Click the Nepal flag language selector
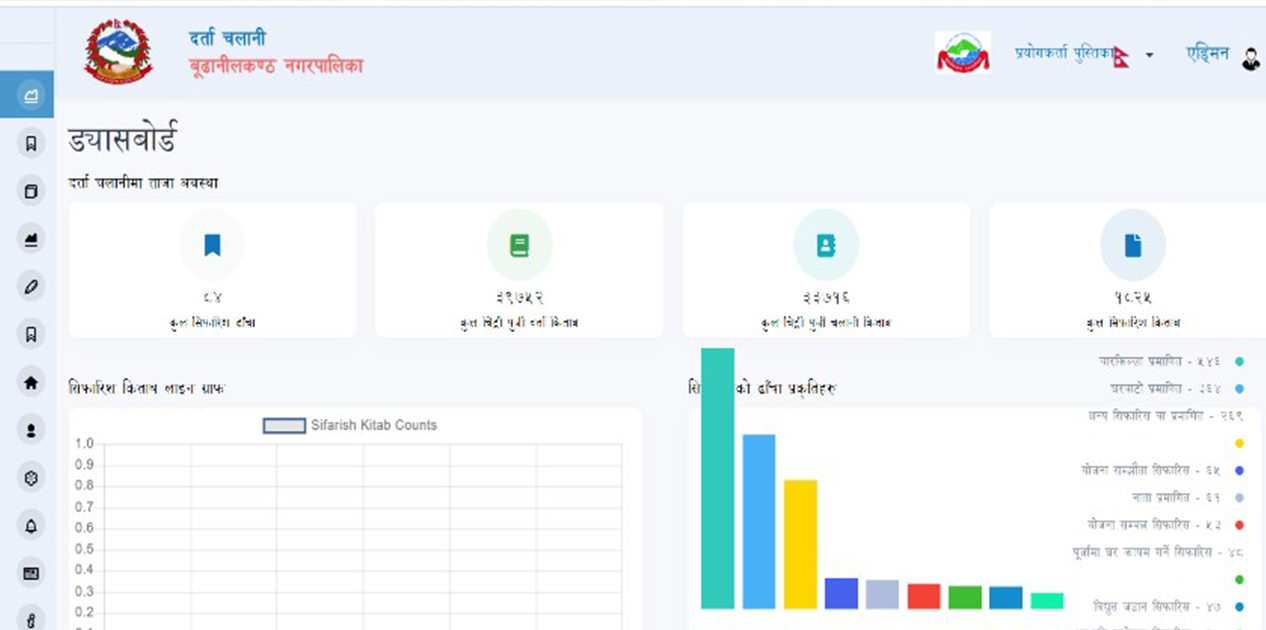Viewport: 1266px width, 630px height. tap(1121, 55)
